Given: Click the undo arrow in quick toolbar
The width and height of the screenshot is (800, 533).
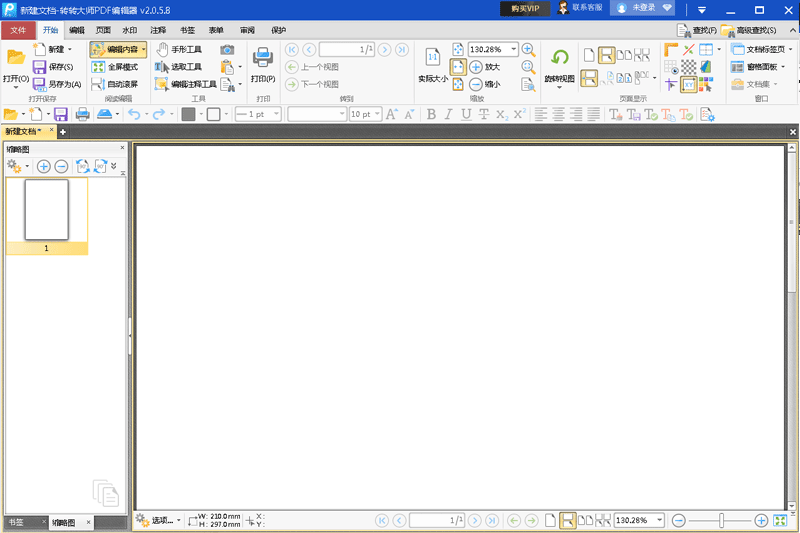Looking at the screenshot, I should (x=135, y=114).
